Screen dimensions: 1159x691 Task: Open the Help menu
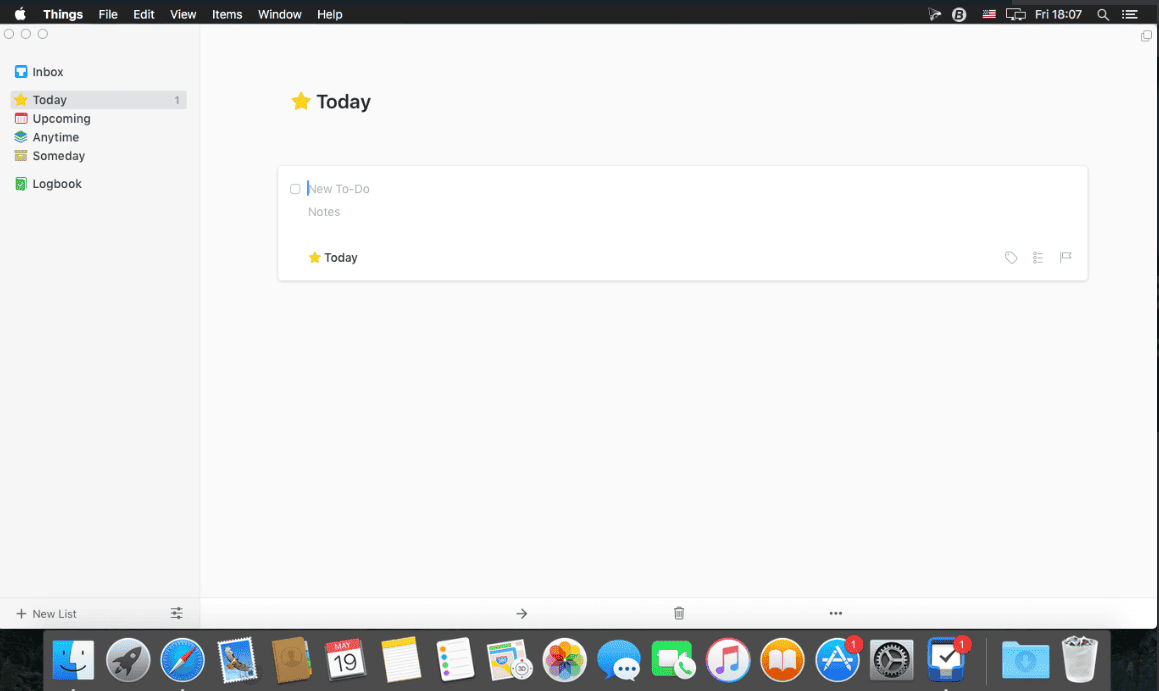point(330,14)
